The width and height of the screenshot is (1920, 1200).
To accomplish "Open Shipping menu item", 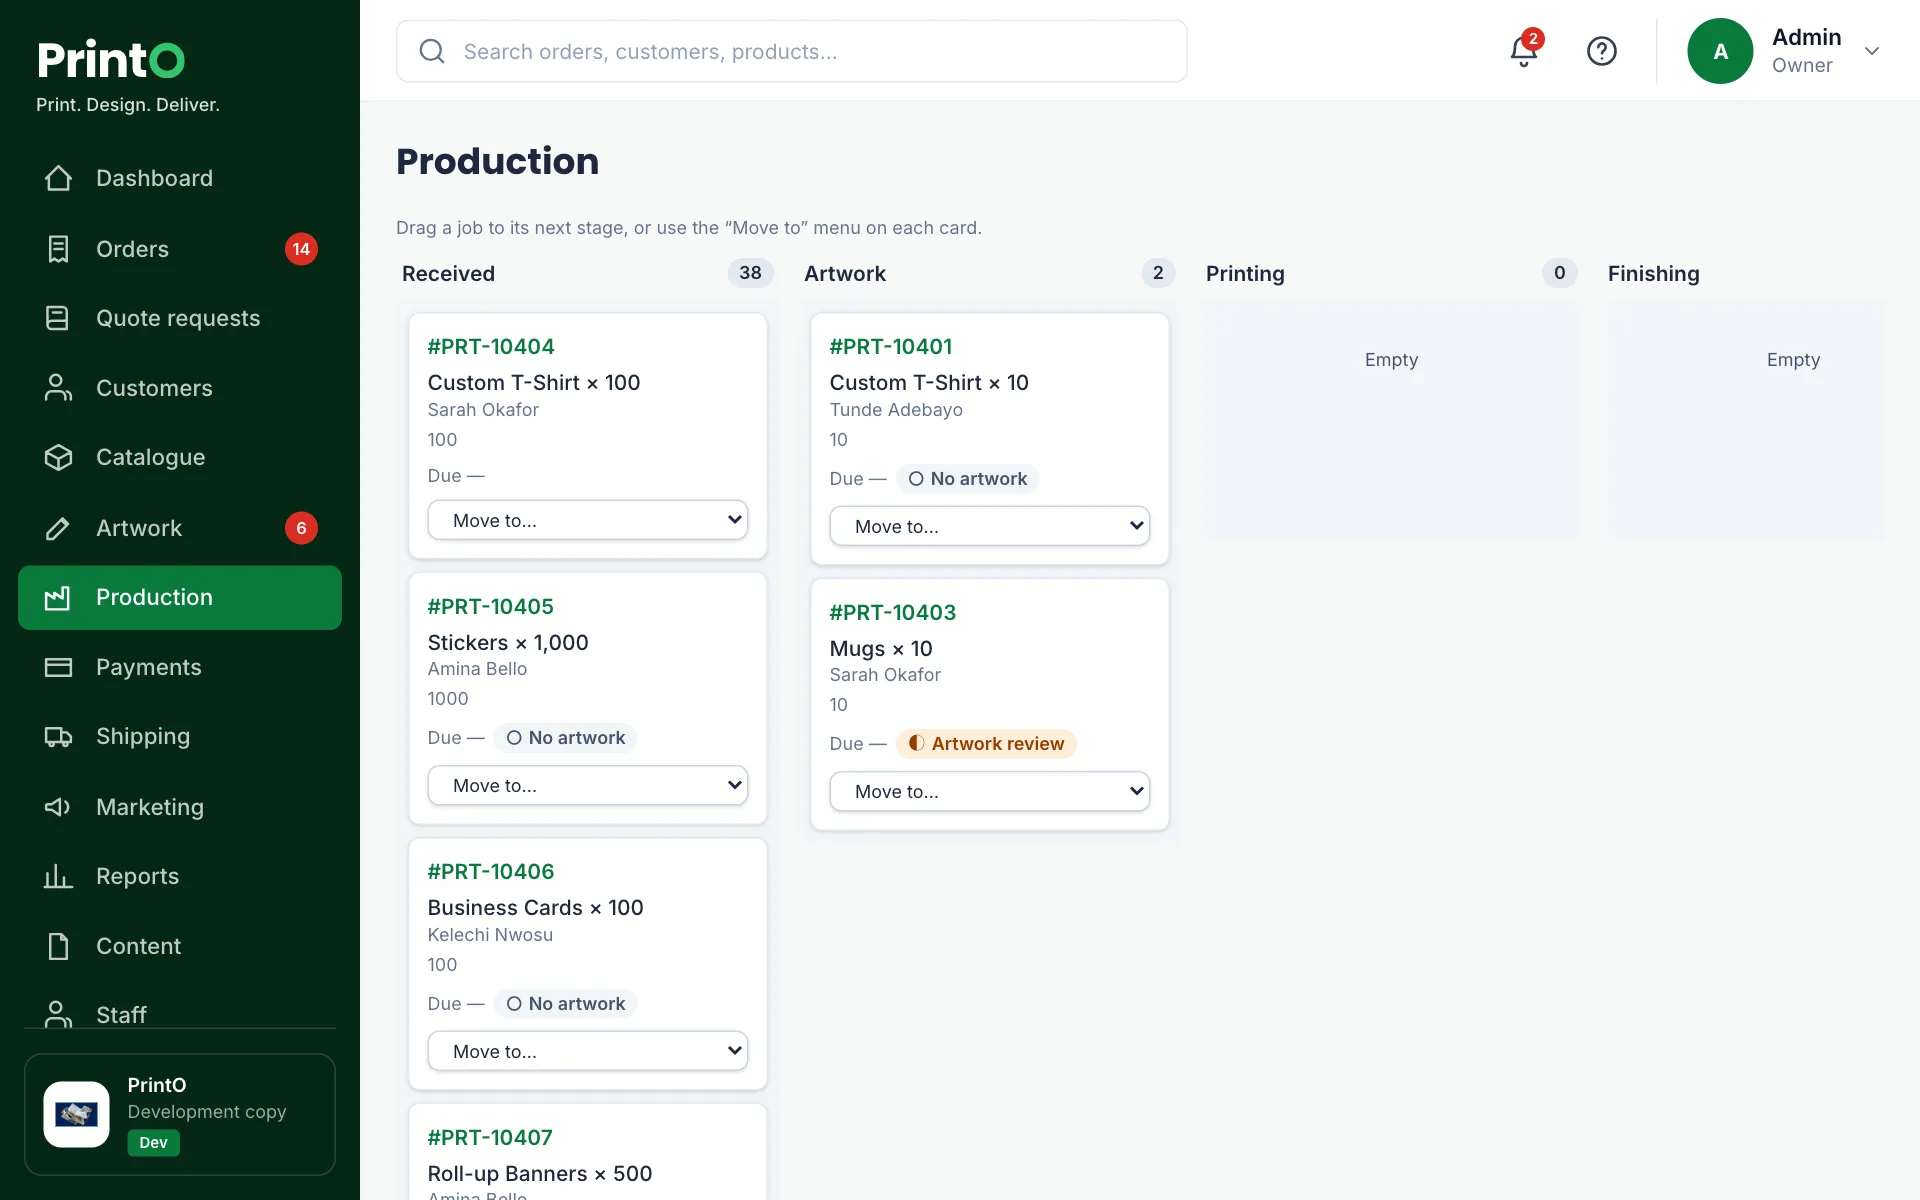I will click(180, 737).
